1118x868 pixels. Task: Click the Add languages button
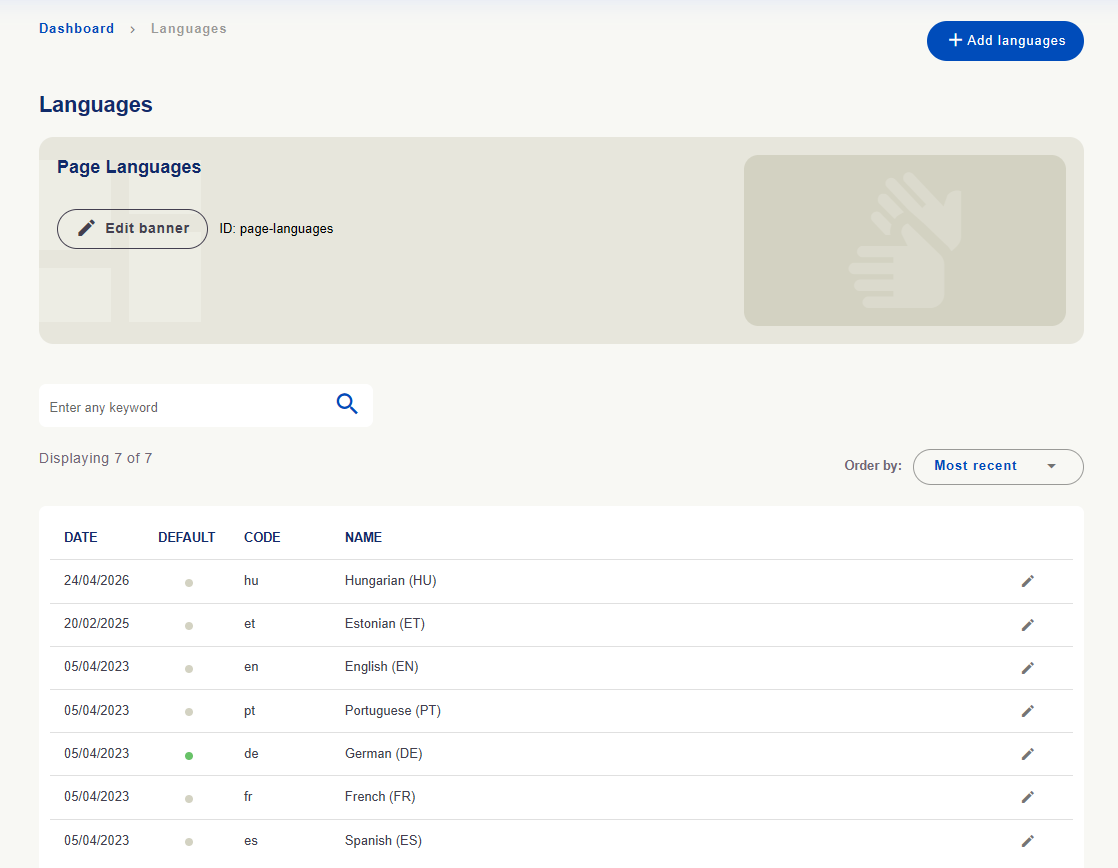coord(1005,41)
